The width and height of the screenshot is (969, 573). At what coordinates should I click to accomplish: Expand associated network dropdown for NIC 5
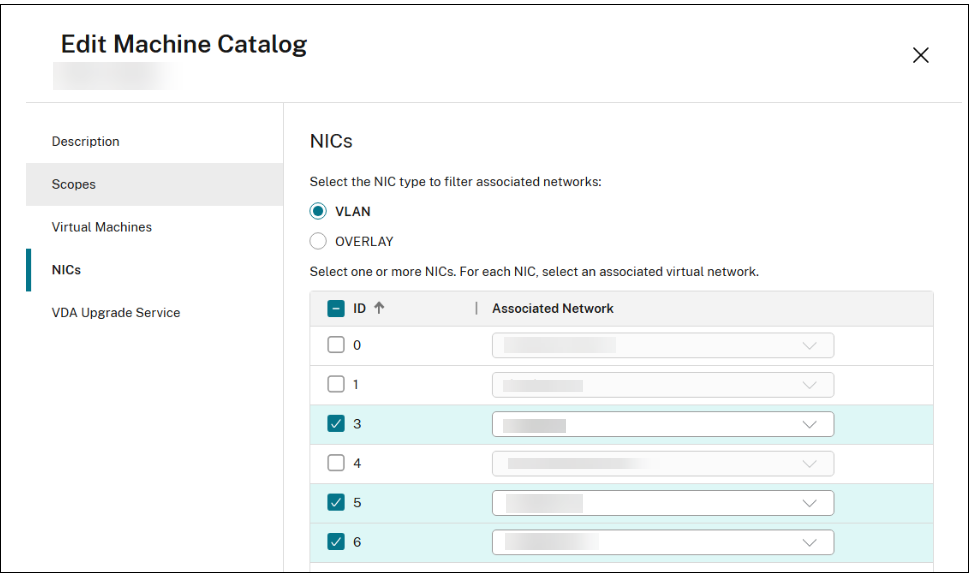tap(662, 502)
